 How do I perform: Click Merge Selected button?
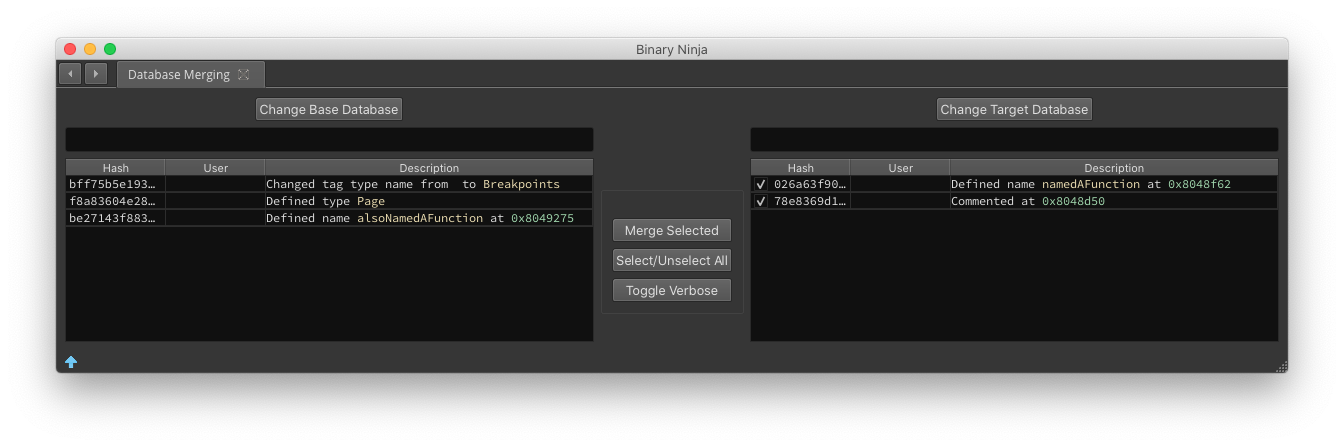tap(672, 230)
